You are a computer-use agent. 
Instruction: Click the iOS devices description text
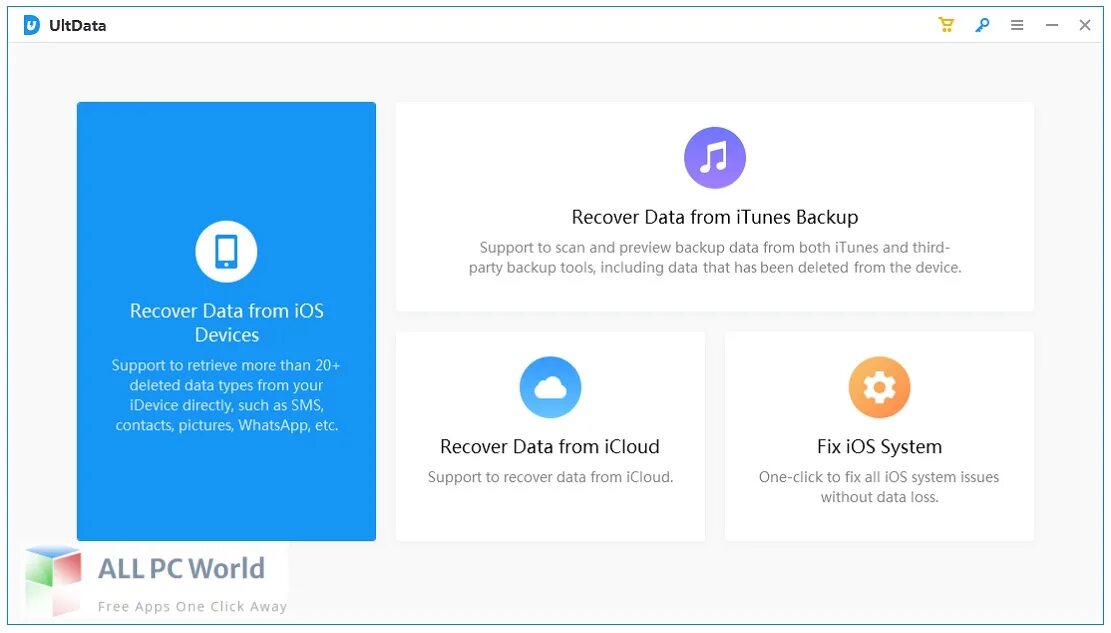click(227, 395)
